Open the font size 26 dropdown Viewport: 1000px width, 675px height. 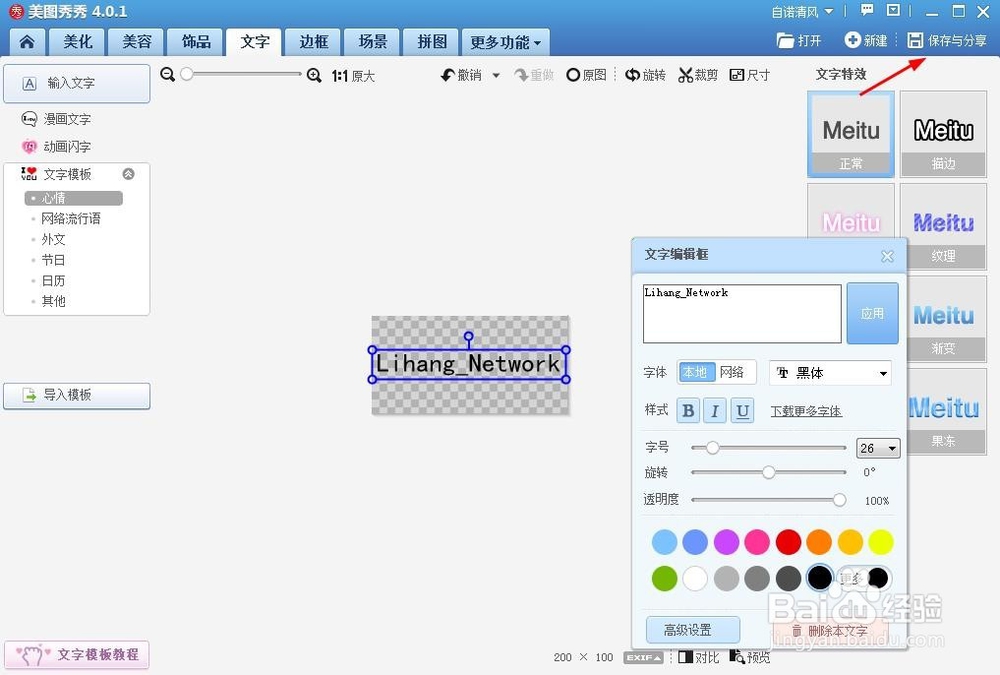(x=878, y=449)
